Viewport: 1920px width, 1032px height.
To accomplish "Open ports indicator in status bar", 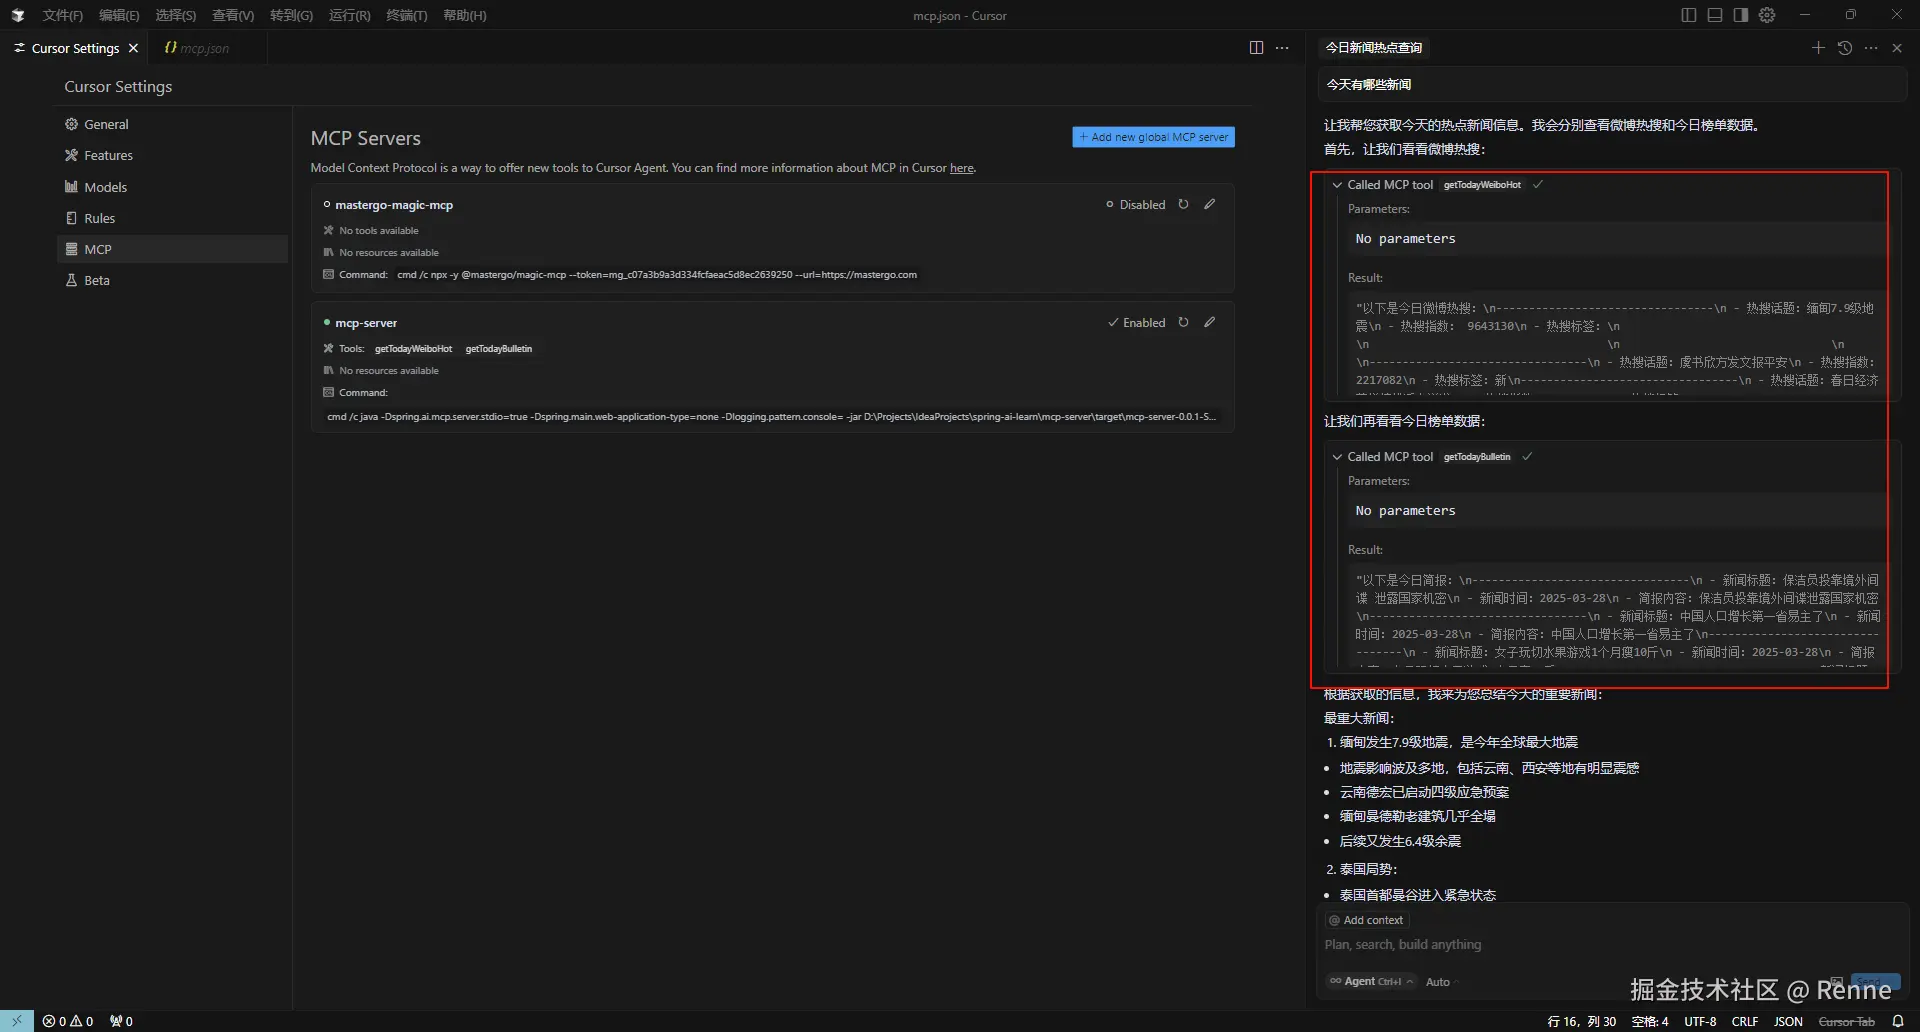I will coord(121,1021).
